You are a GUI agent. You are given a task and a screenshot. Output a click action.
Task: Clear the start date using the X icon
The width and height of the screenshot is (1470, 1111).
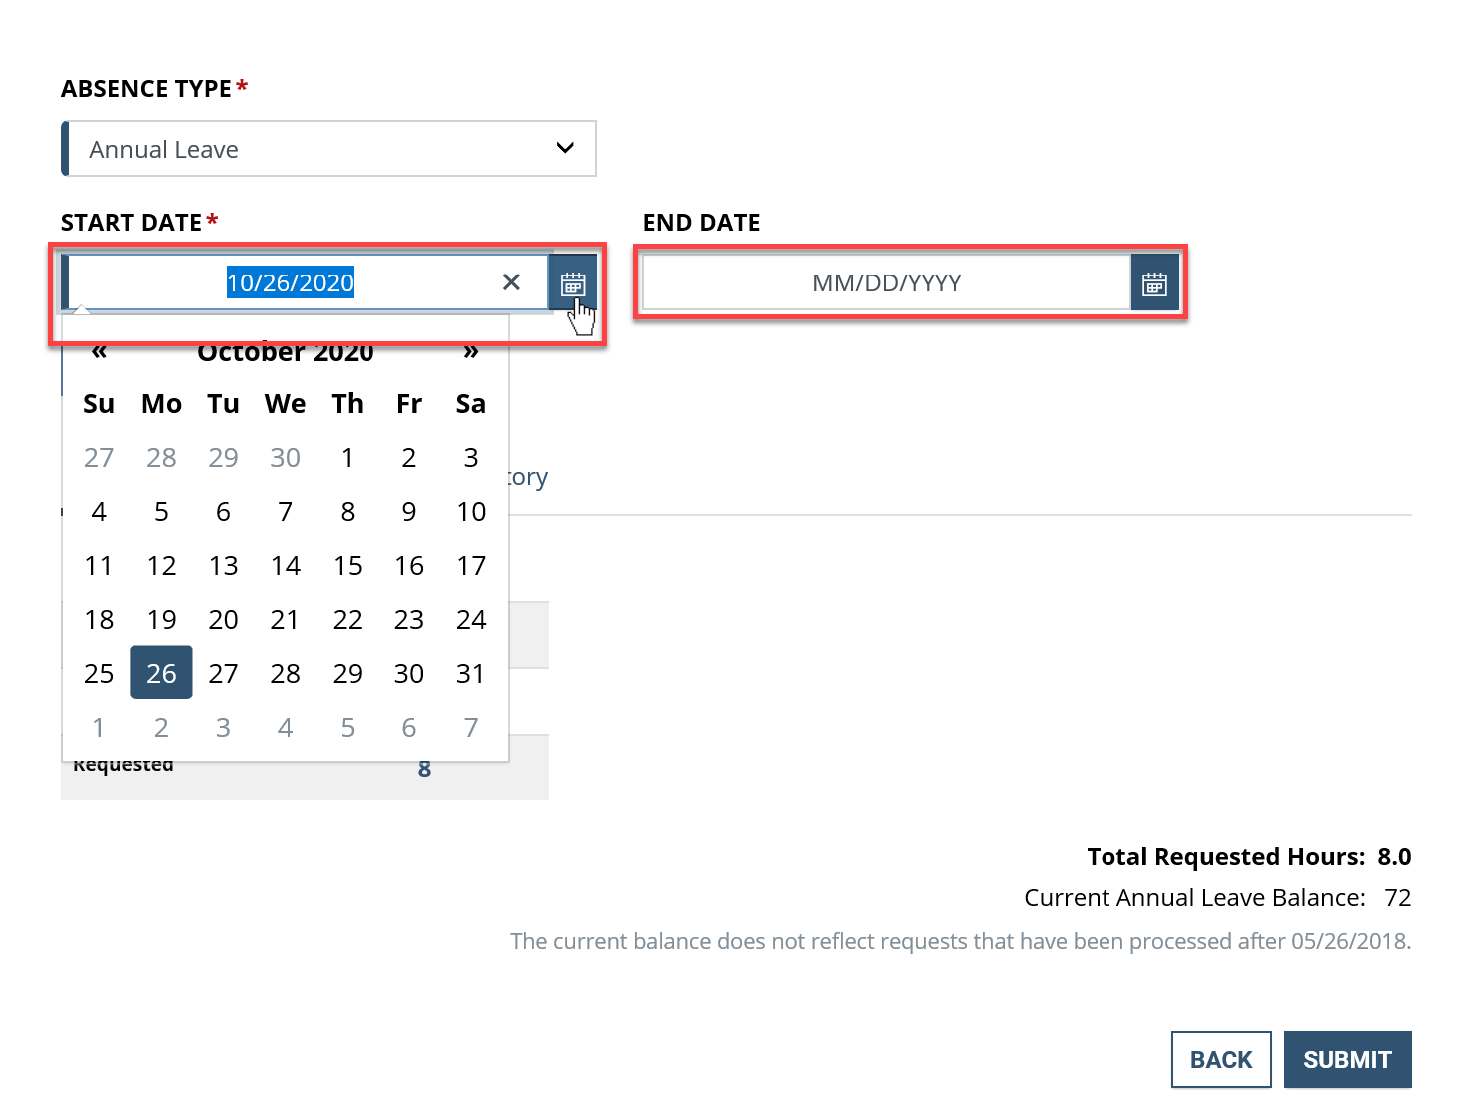511,281
